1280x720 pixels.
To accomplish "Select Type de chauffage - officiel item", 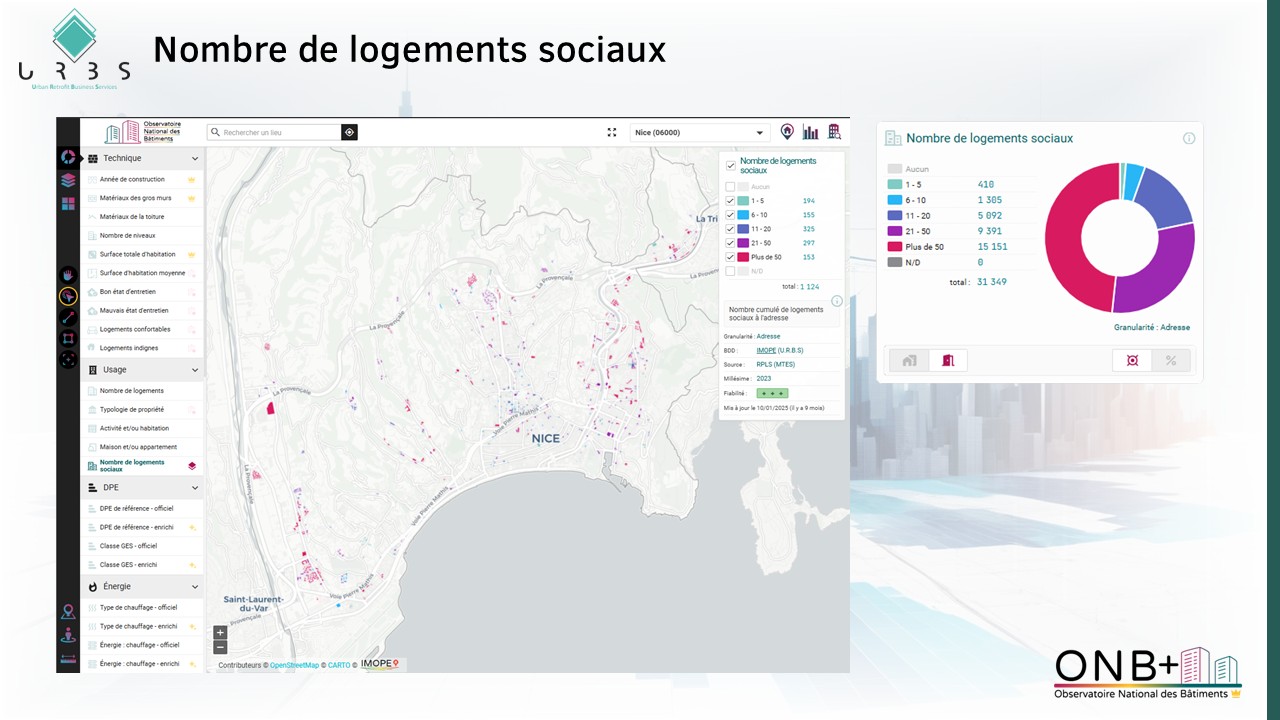I will pyautogui.click(x=138, y=607).
